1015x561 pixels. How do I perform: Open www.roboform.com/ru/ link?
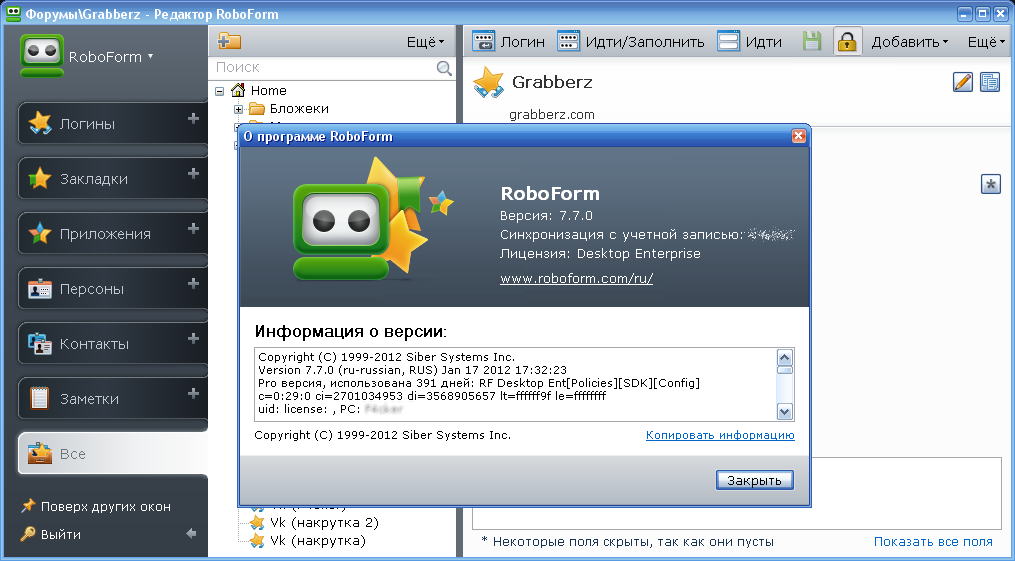point(576,278)
